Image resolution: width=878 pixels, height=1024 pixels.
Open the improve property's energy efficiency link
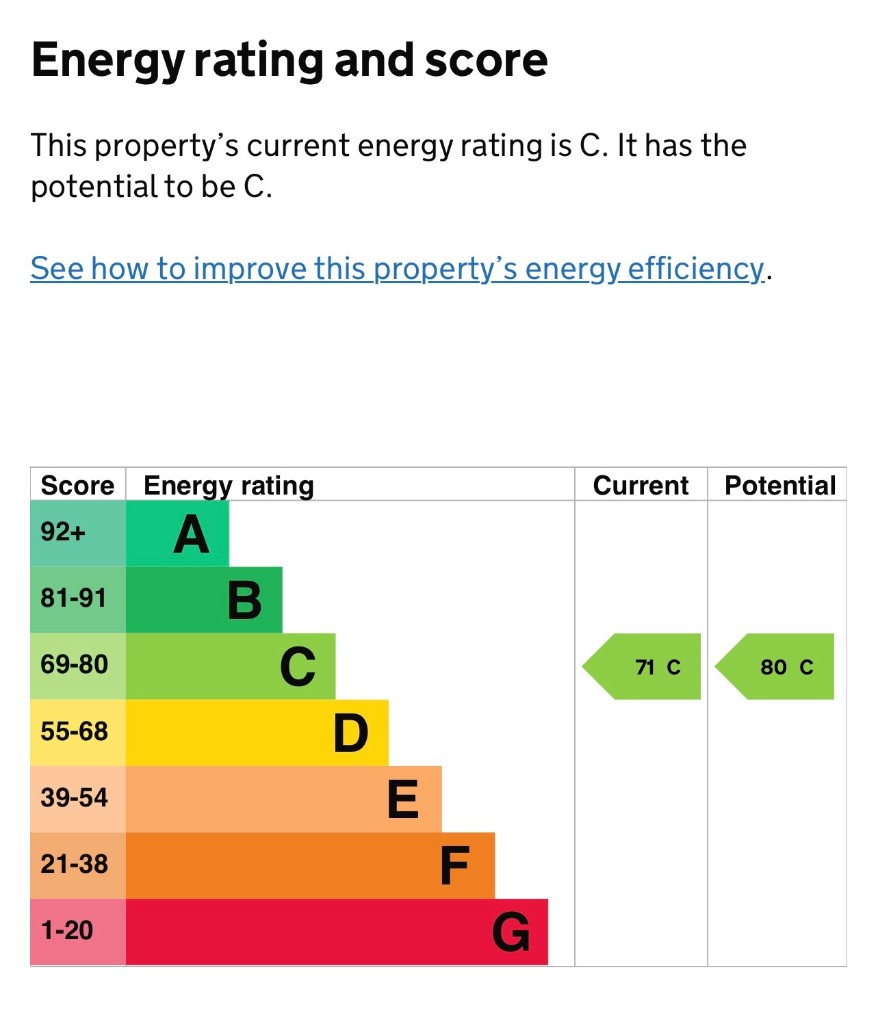point(397,269)
